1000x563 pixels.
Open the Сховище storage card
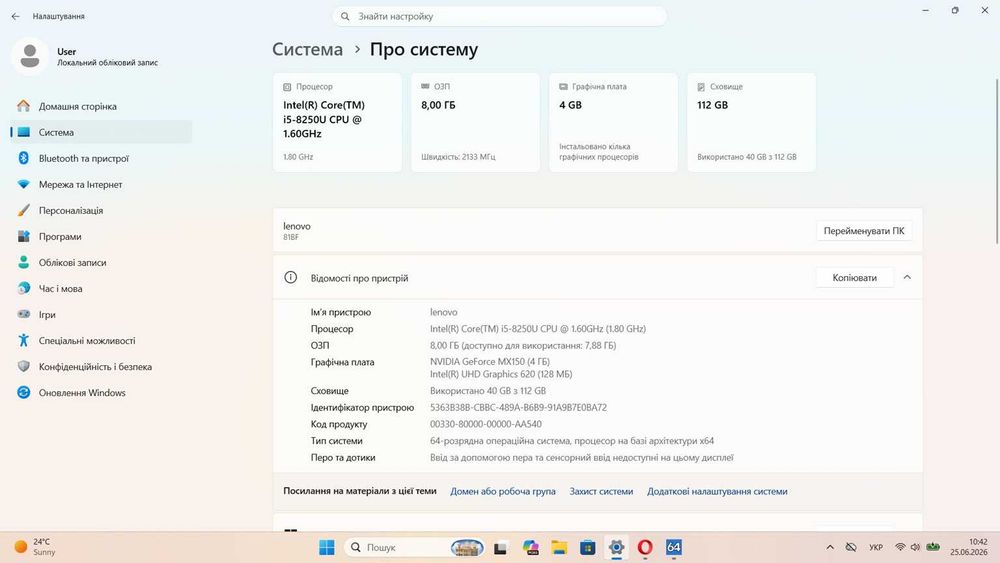751,122
